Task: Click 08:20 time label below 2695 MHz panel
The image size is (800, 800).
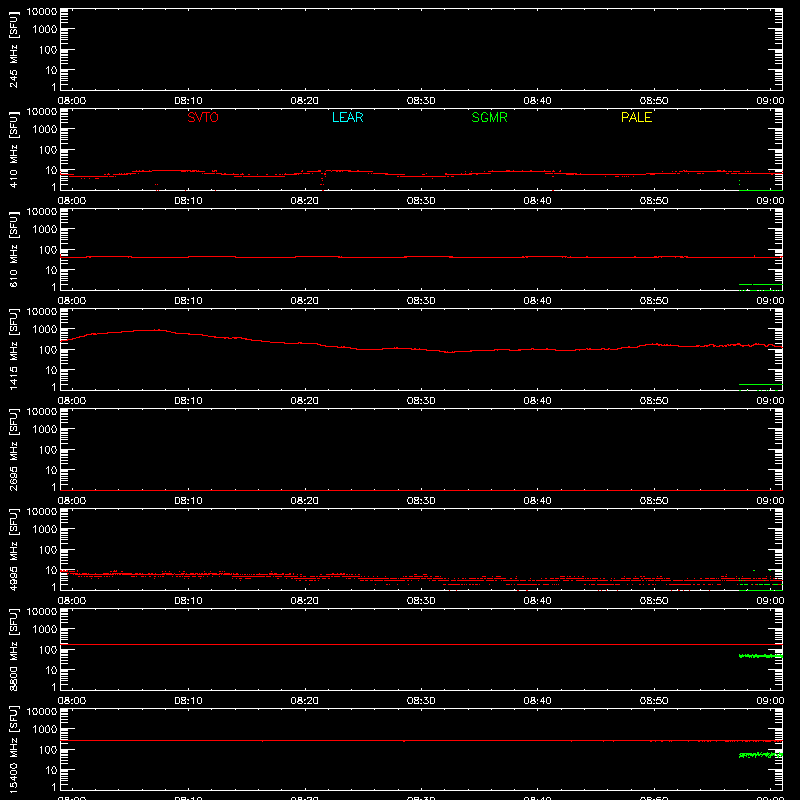Action: [305, 501]
